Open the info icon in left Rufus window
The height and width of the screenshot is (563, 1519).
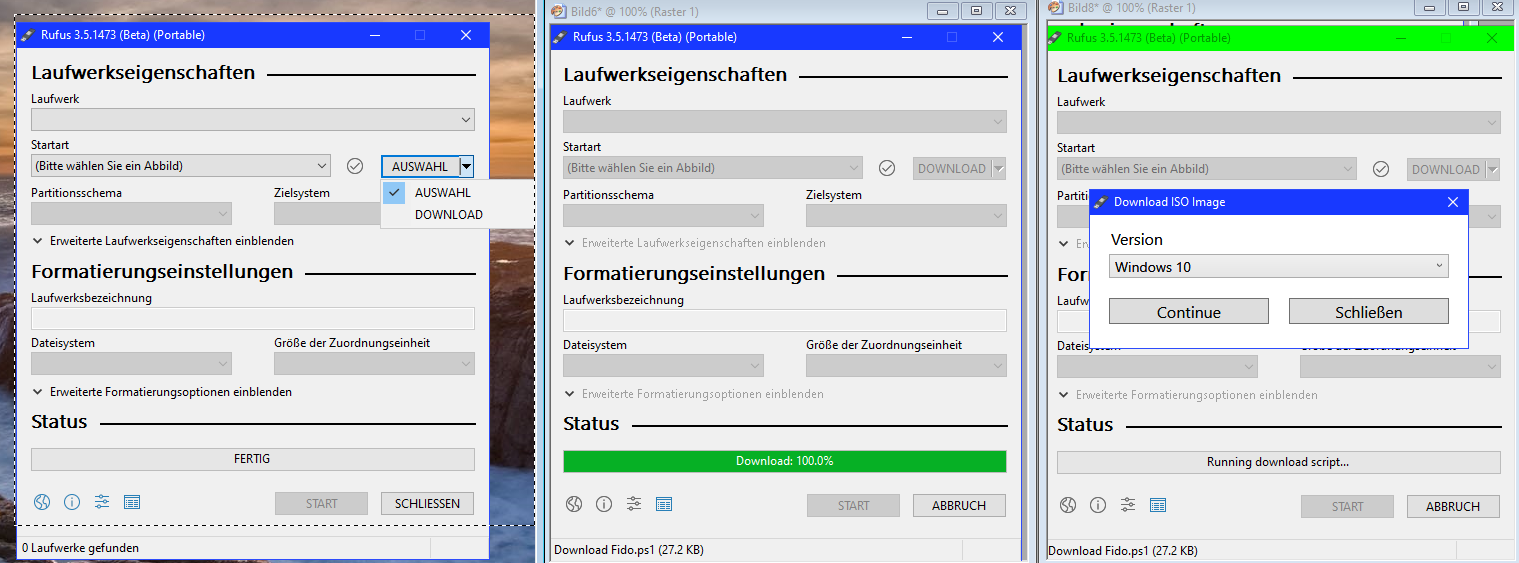tap(72, 503)
